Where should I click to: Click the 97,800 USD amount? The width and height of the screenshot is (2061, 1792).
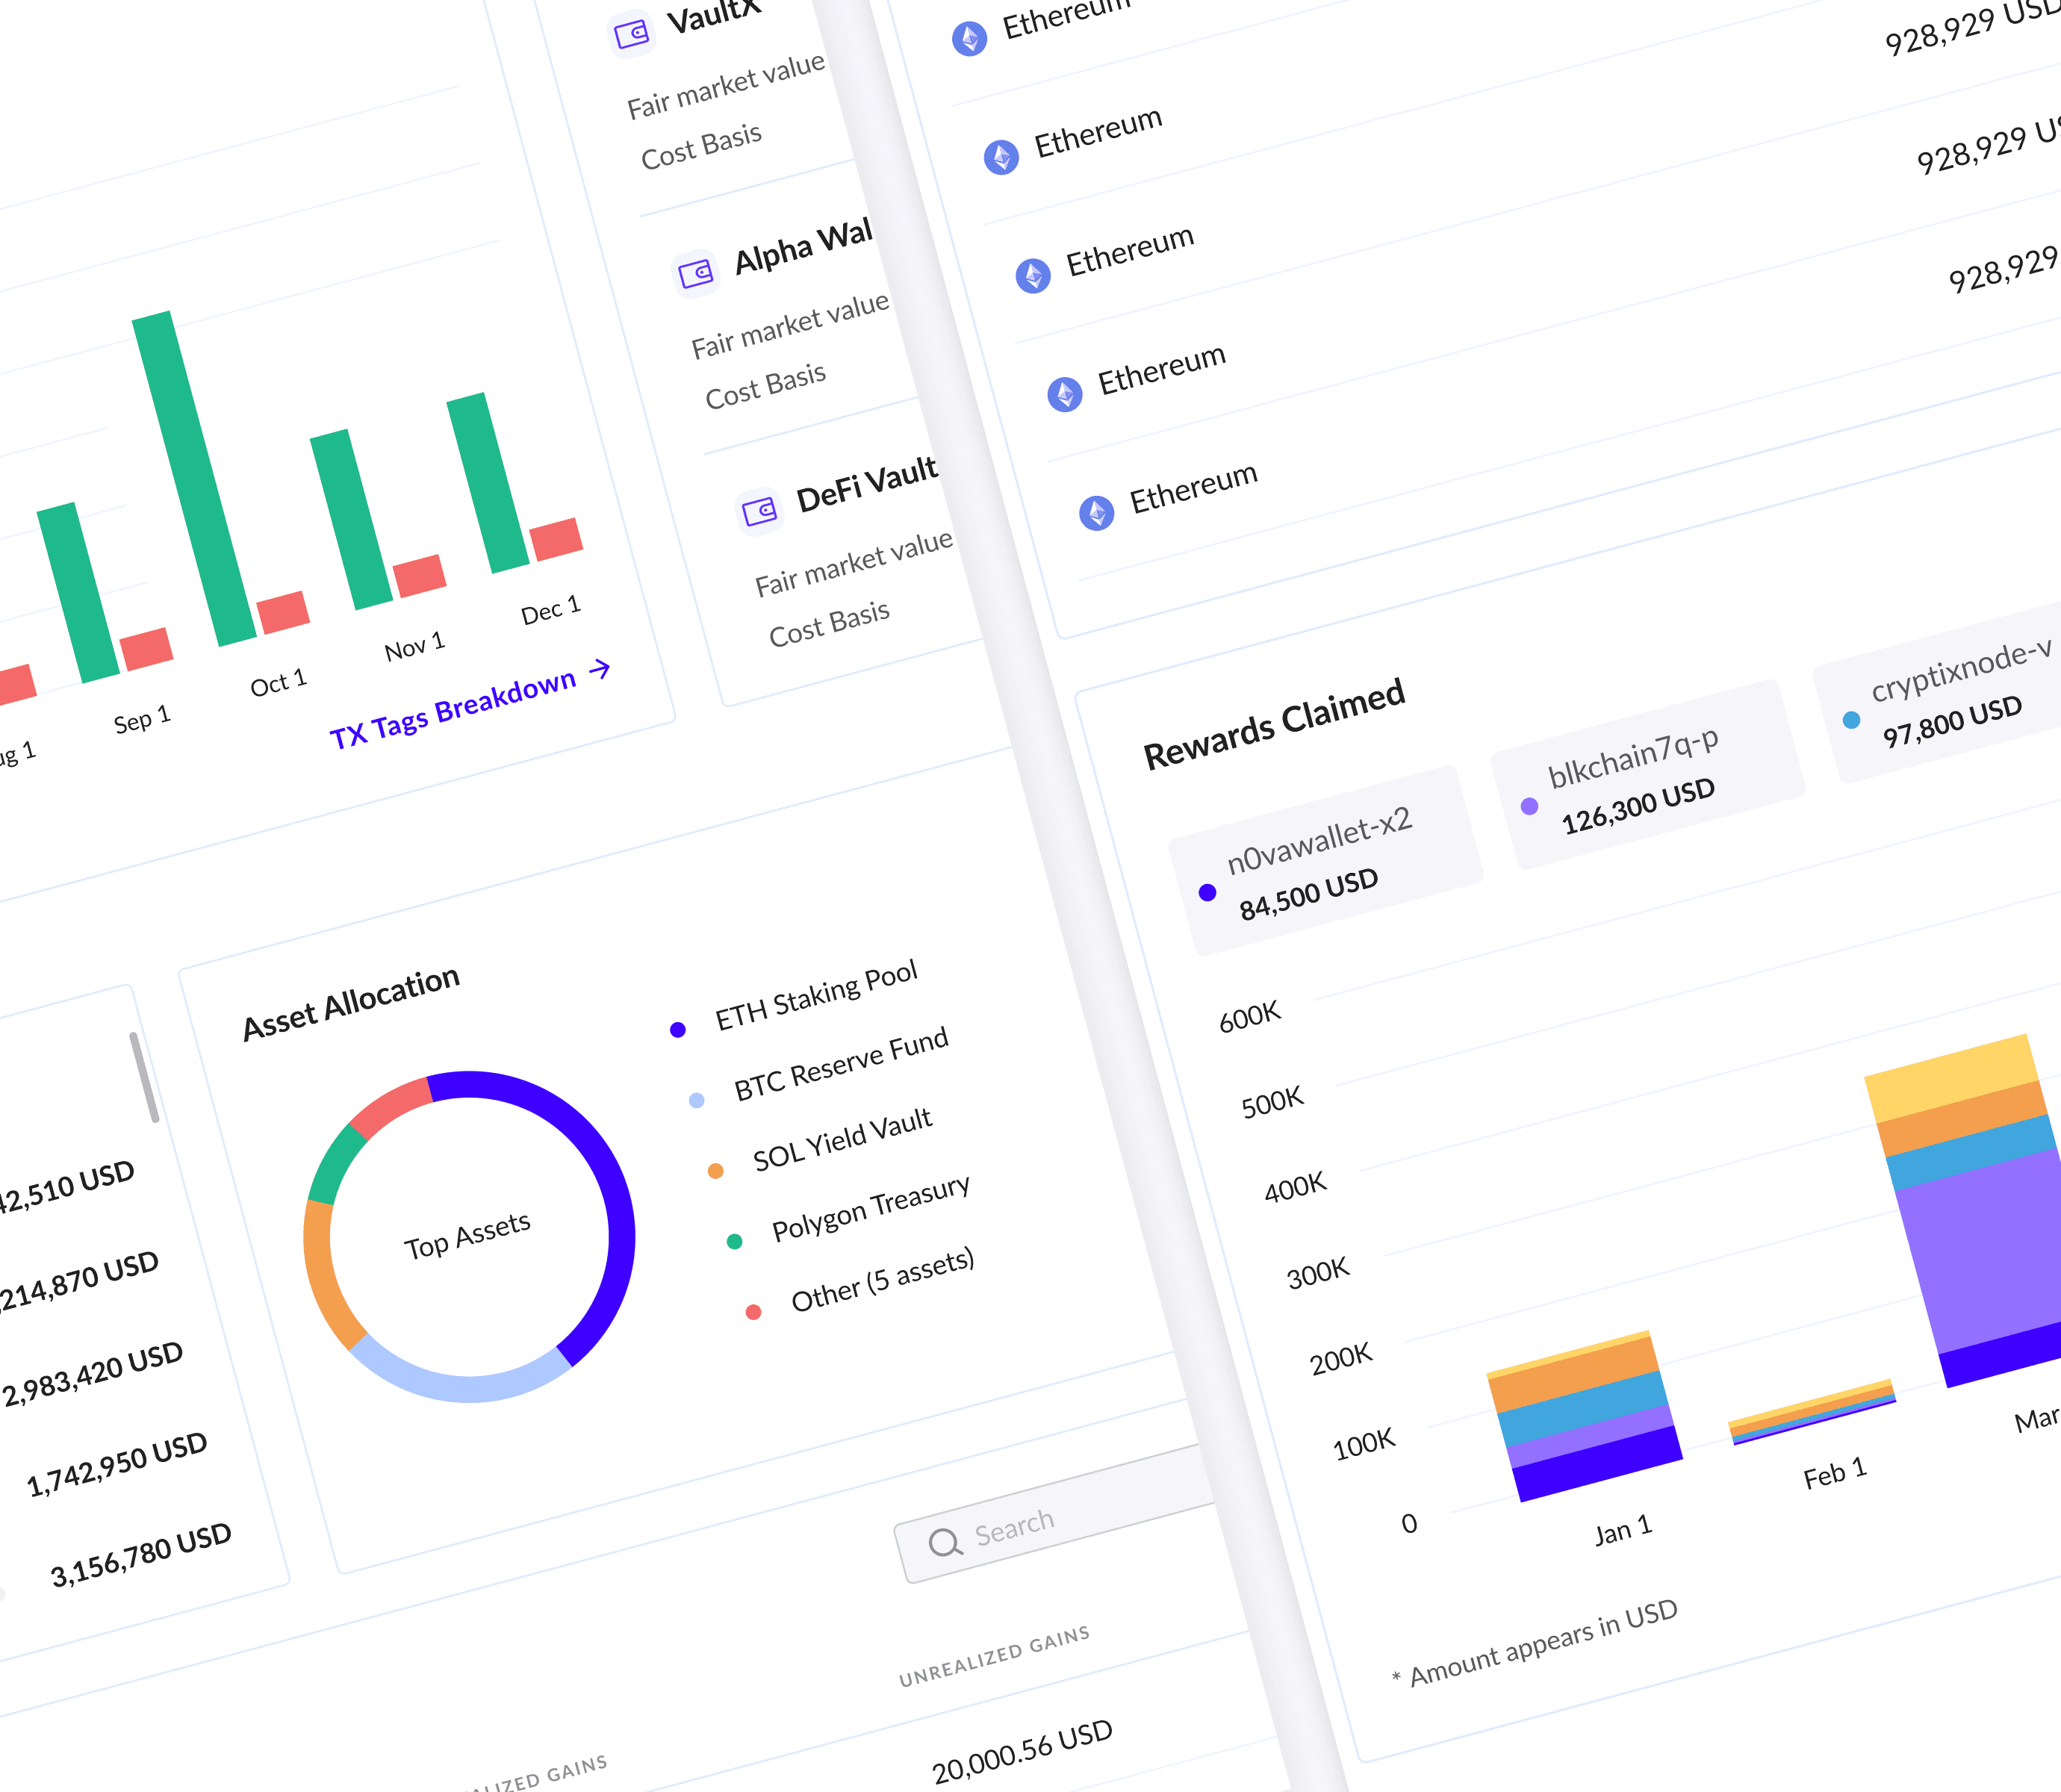1952,721
